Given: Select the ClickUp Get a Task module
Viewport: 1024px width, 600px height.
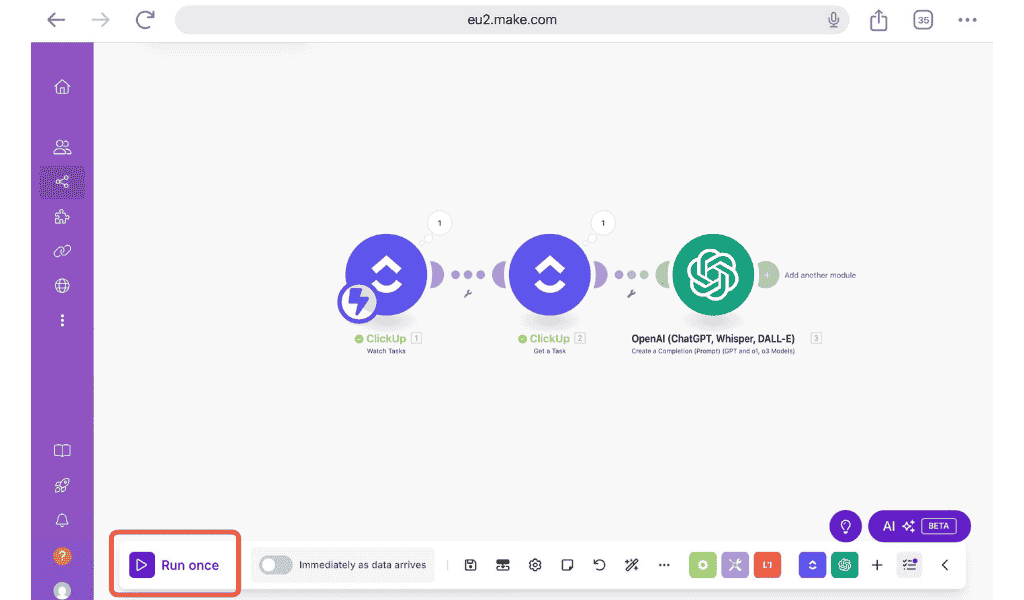Looking at the screenshot, I should click(x=549, y=275).
